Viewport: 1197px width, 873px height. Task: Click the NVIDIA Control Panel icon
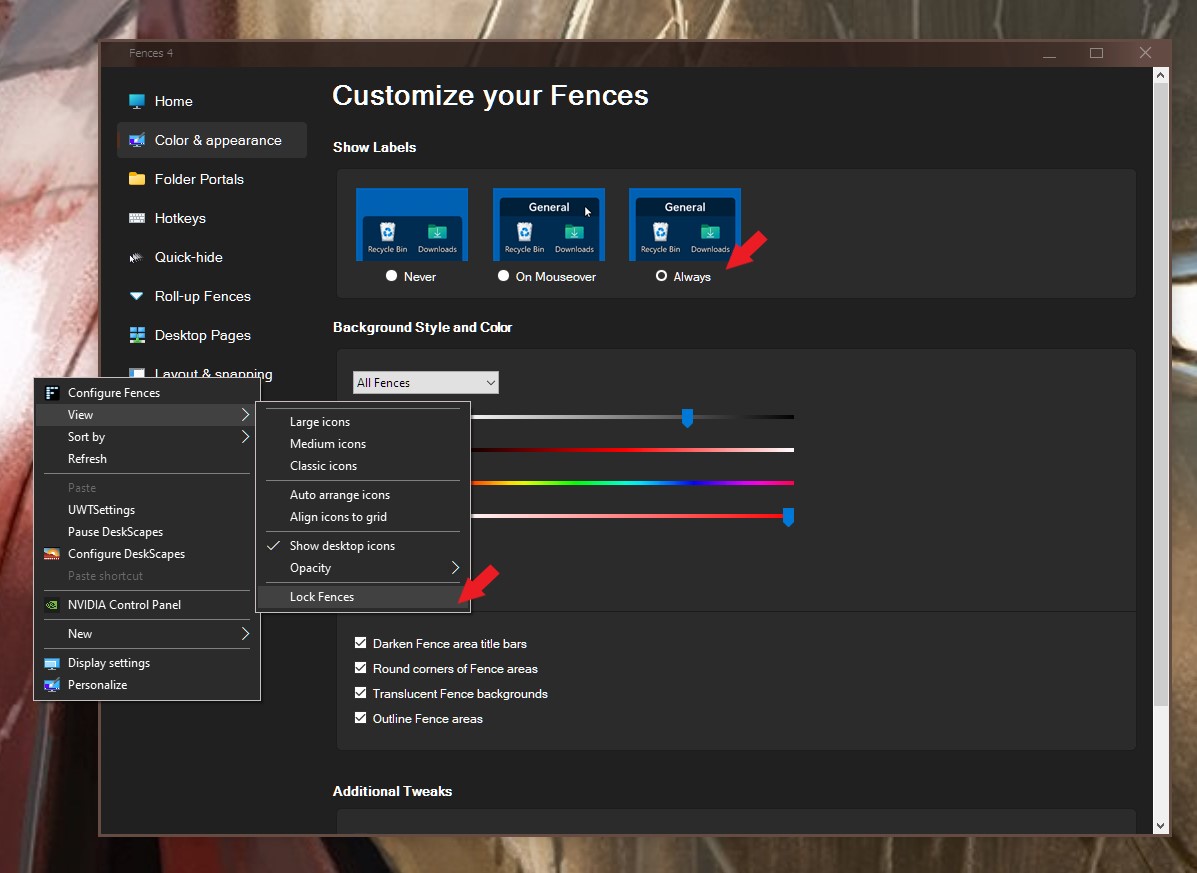tap(52, 605)
